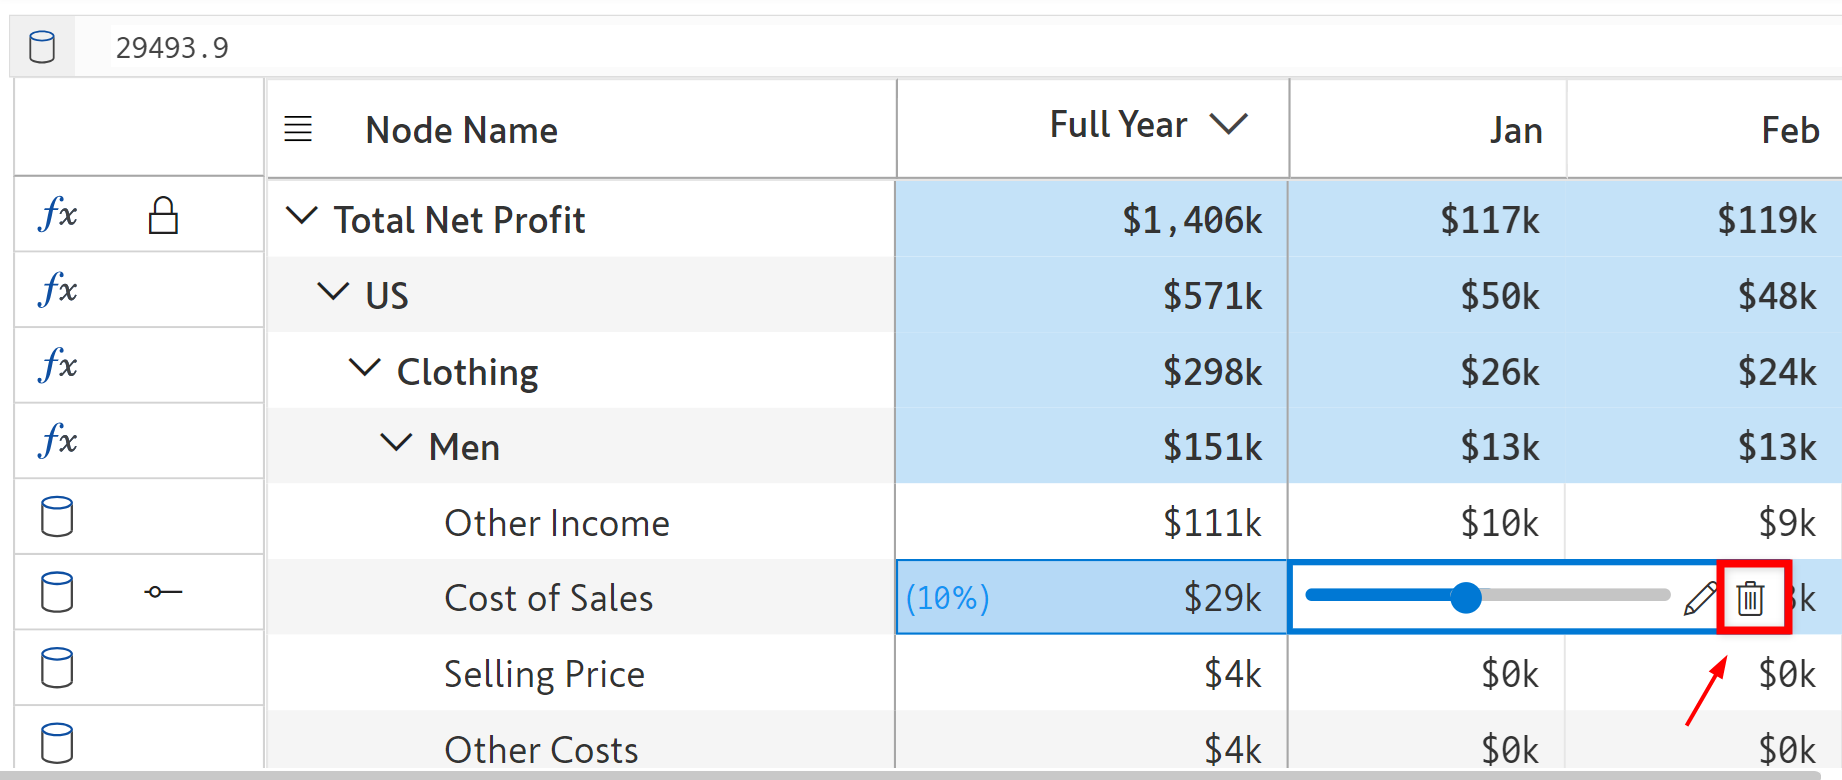The width and height of the screenshot is (1842, 780).
Task: Click the Feb column header
Action: coord(1789,130)
